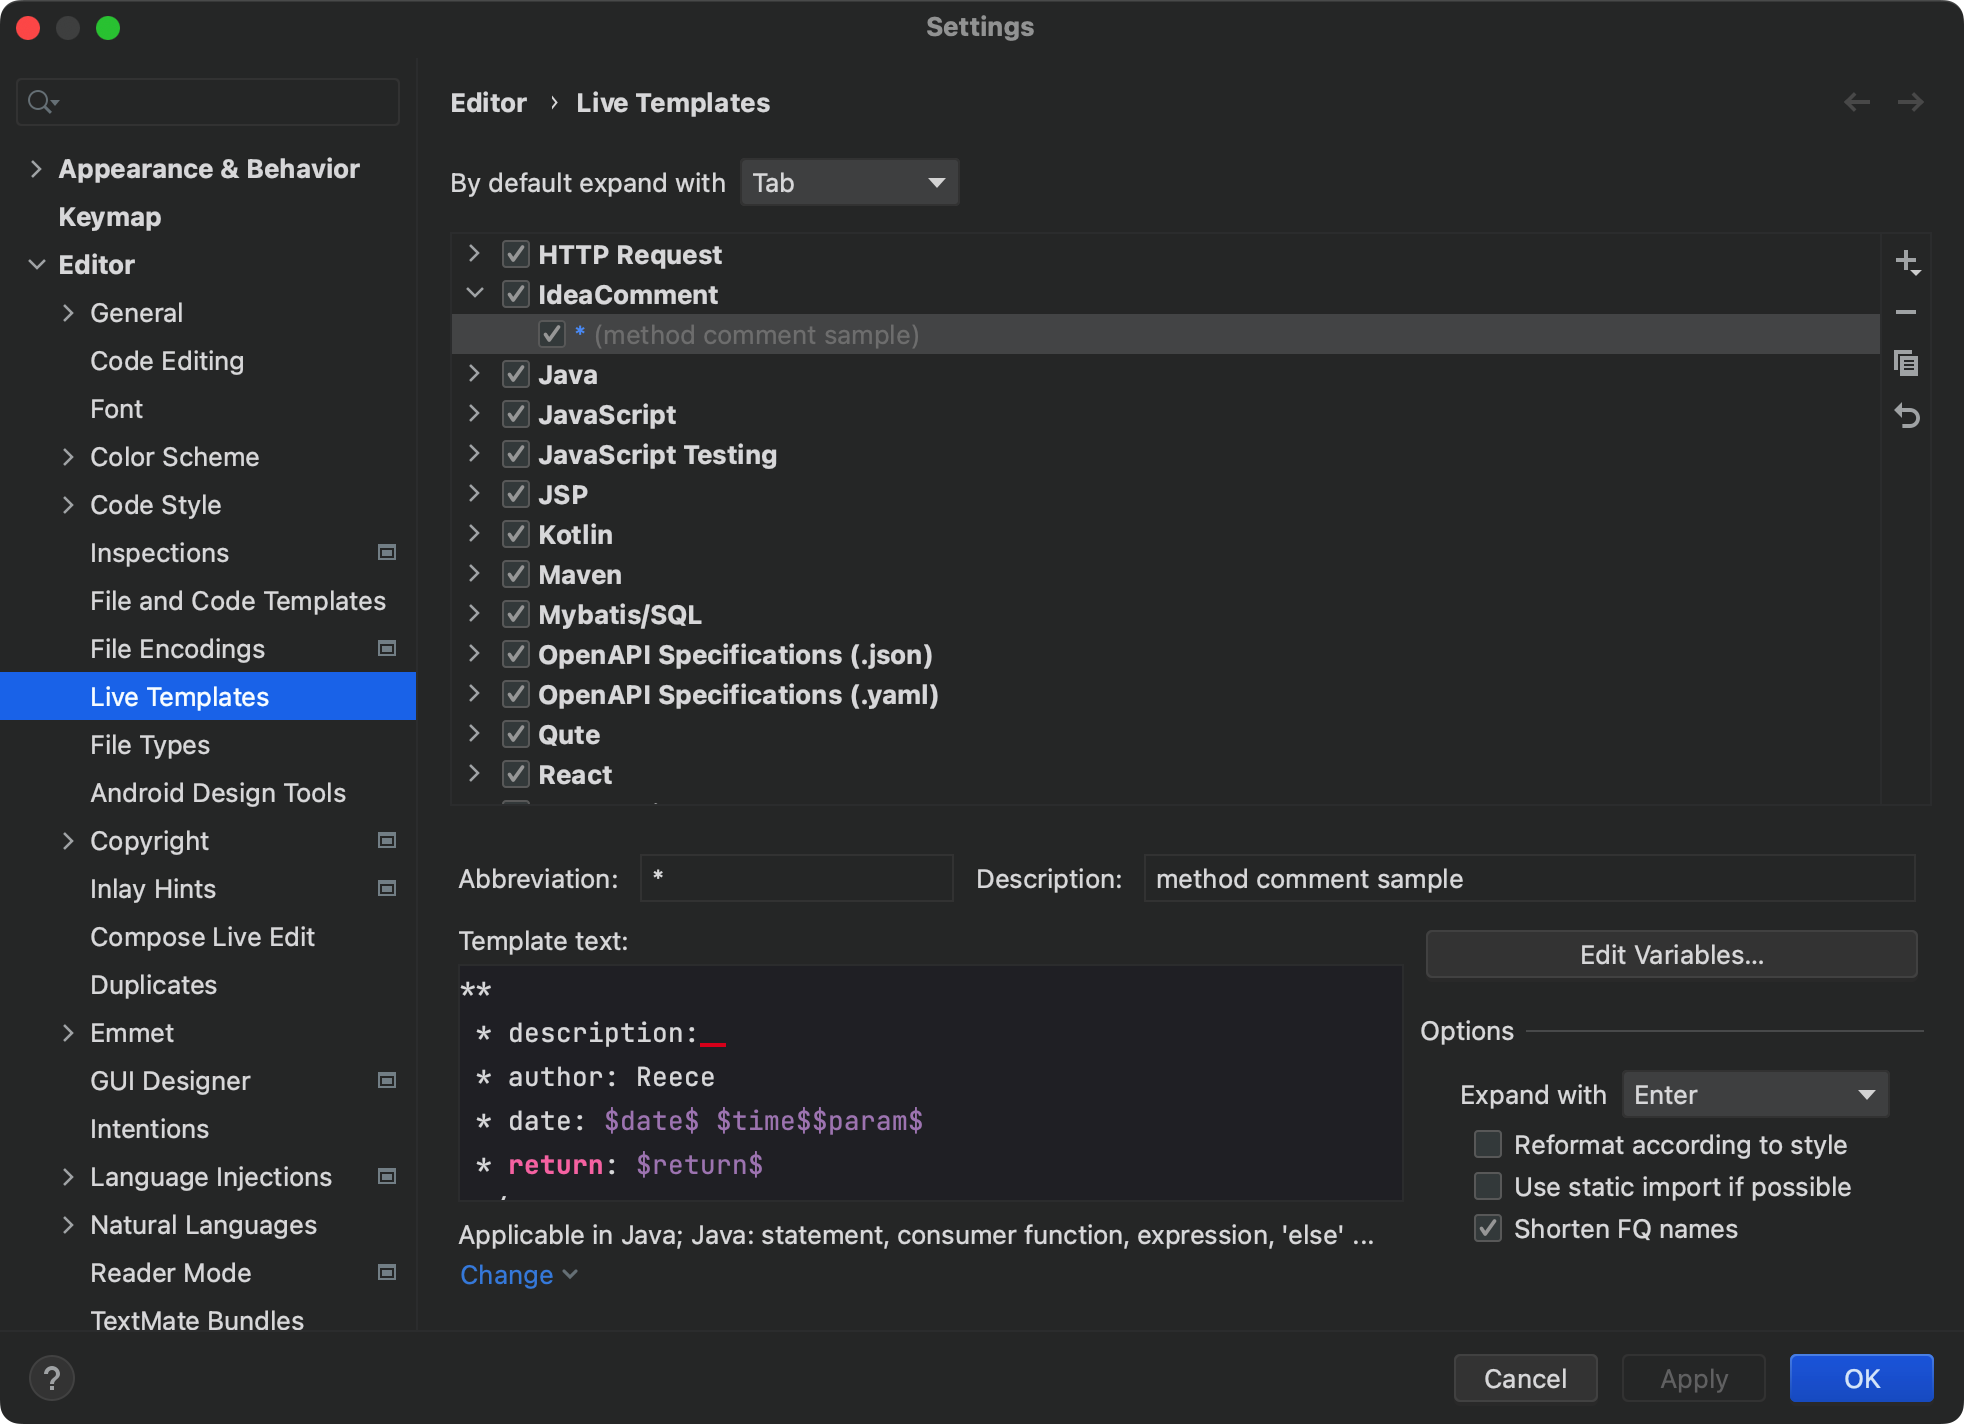Screen dimensions: 1964x1424
Task: Collapse the Editor settings section
Action: [37, 264]
